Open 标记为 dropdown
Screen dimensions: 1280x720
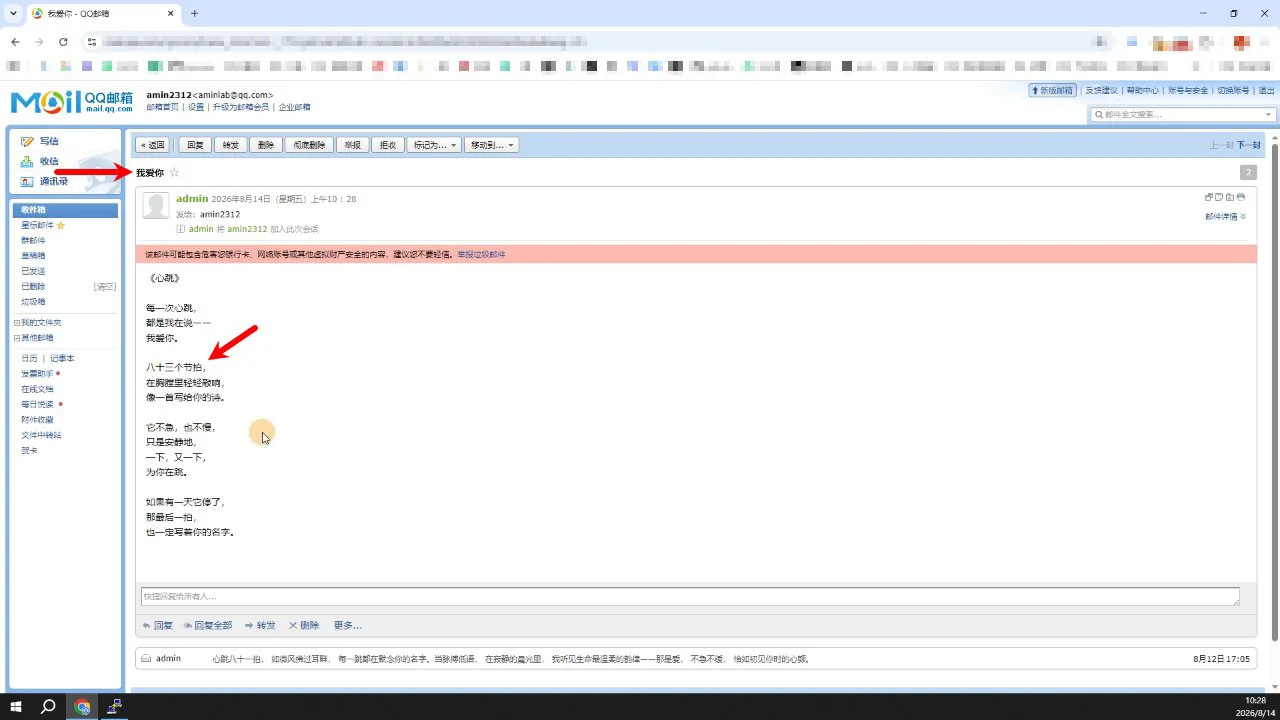[434, 145]
